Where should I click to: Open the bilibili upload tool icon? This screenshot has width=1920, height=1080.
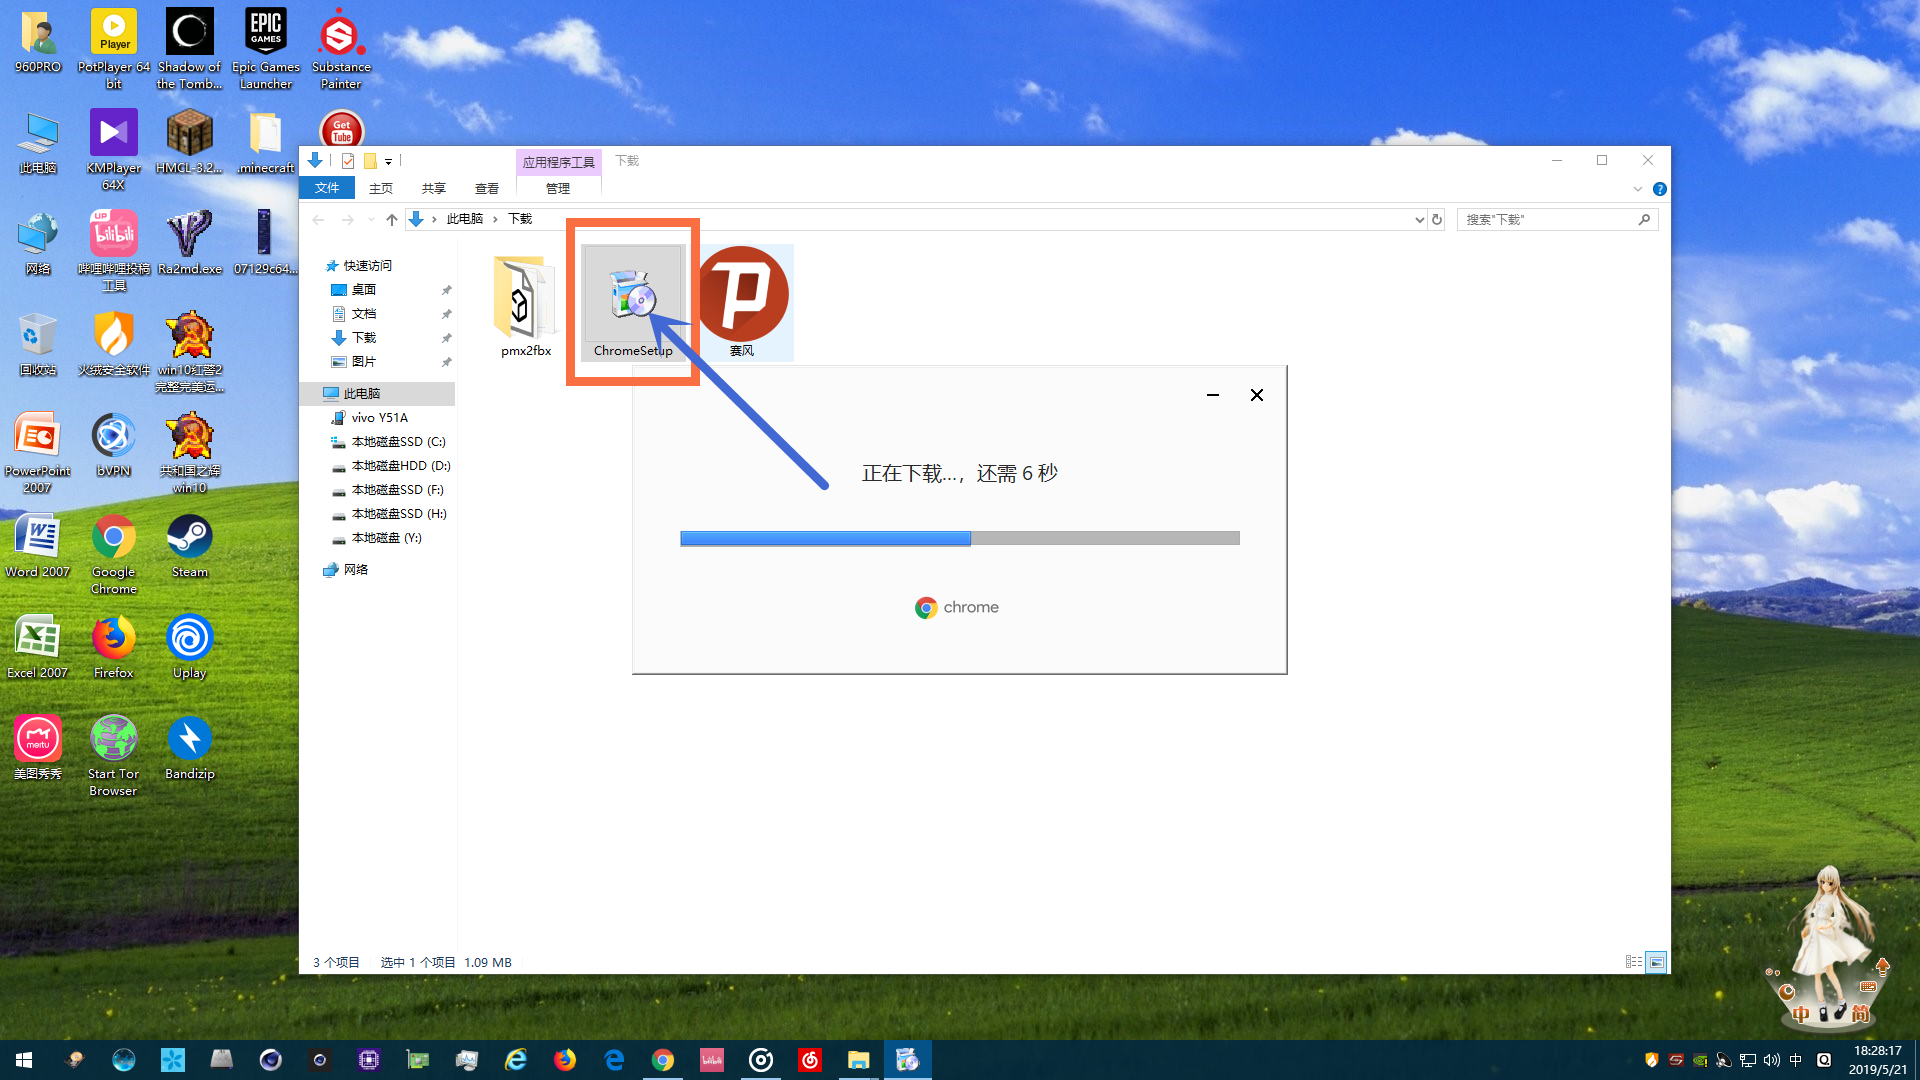coord(113,250)
